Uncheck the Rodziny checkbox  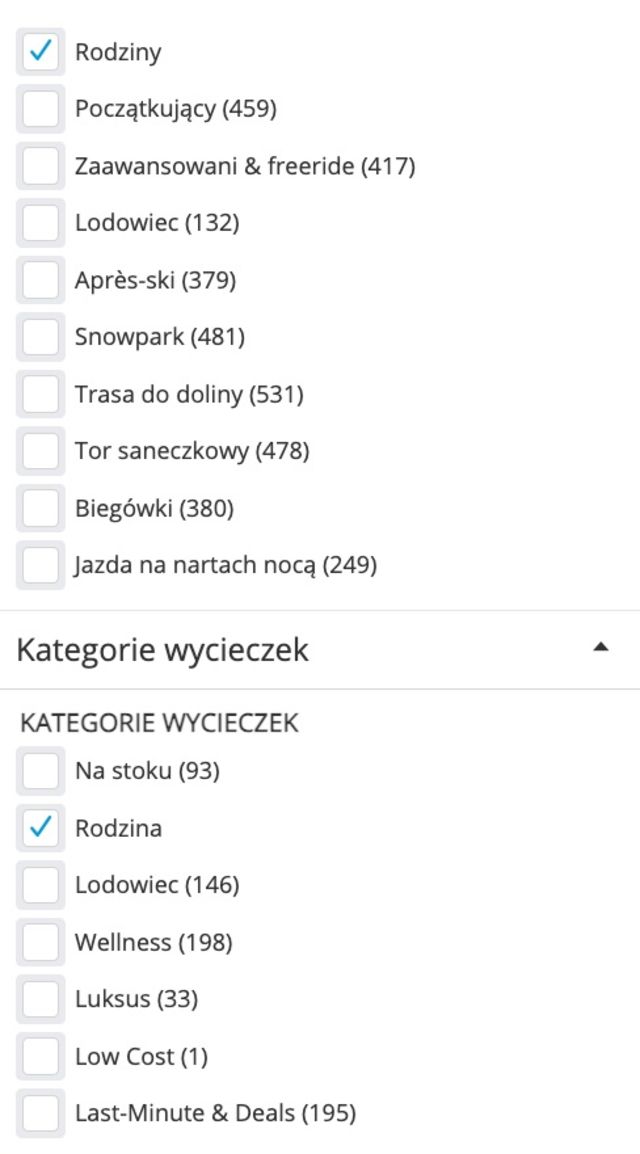coord(40,52)
